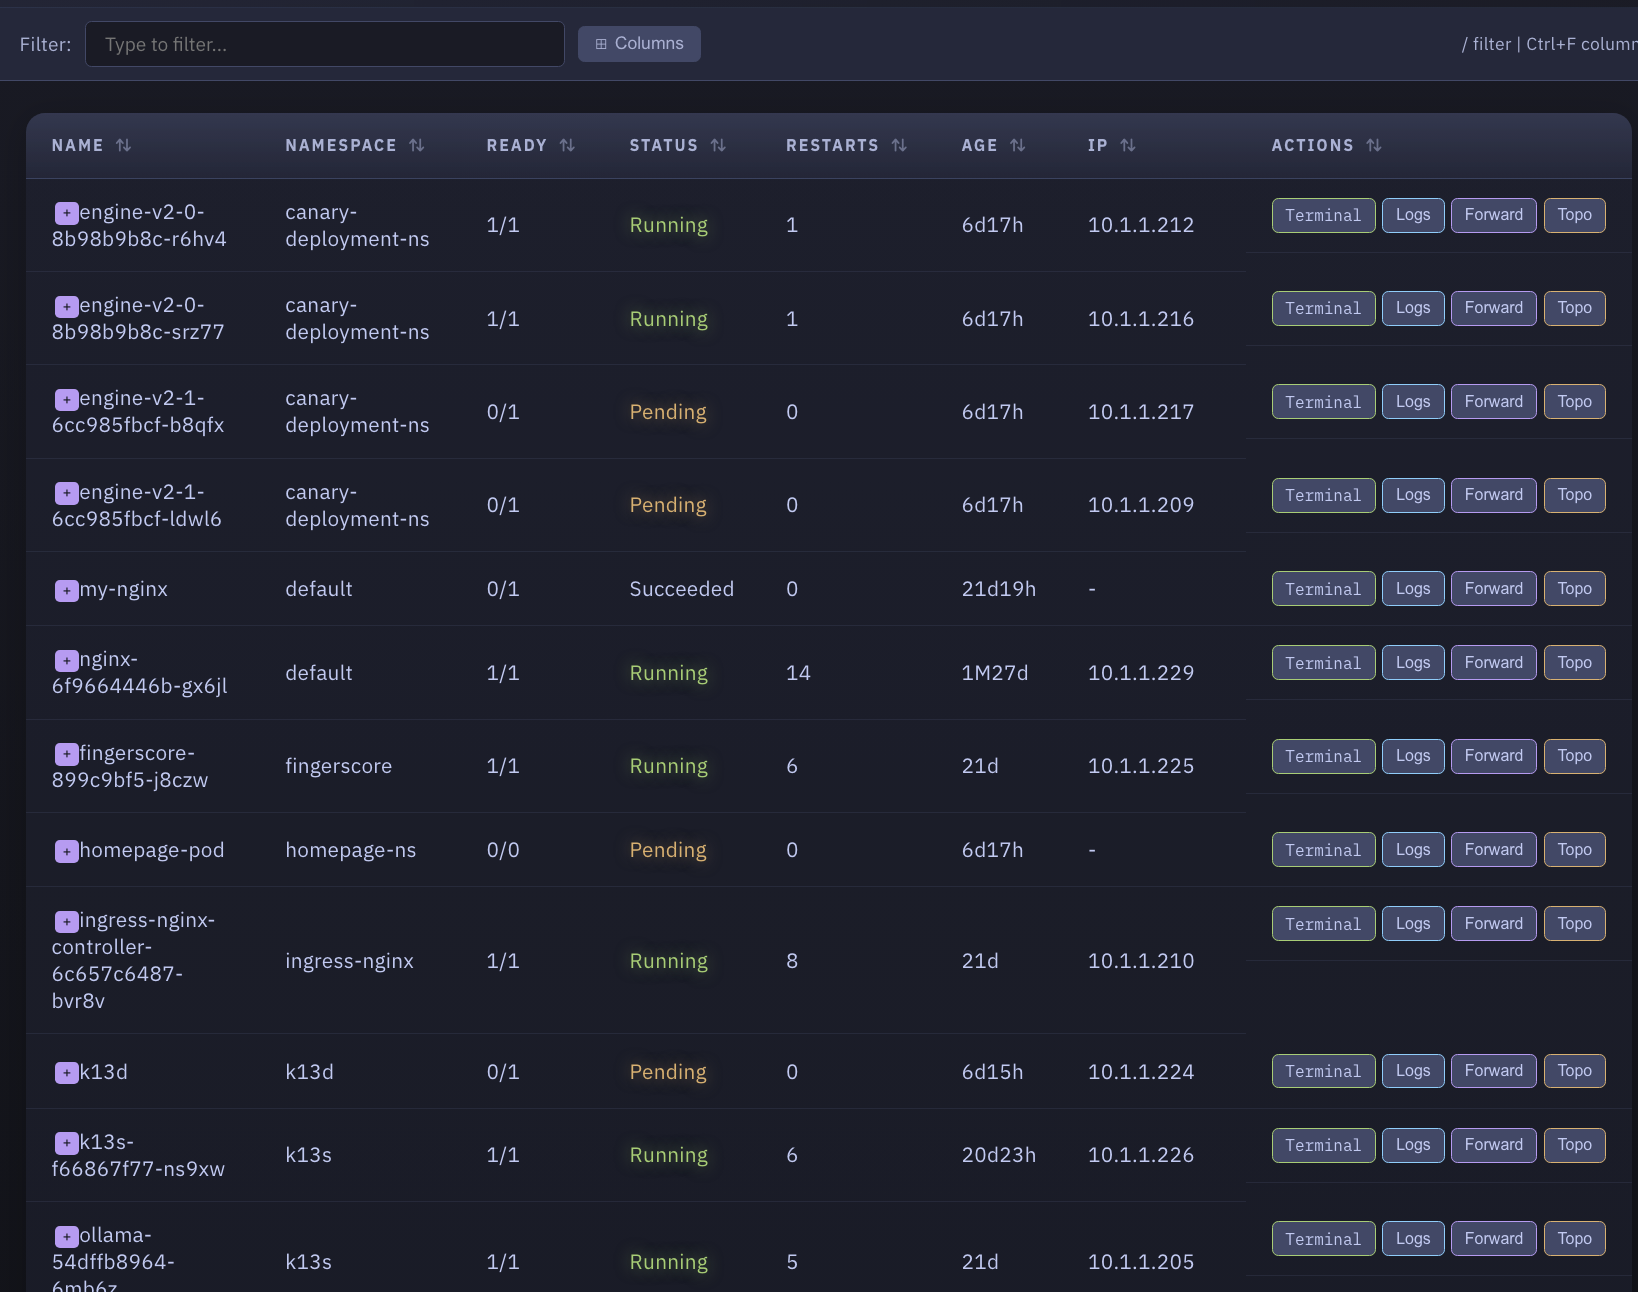Screen dimensions: 1638x1292
Task: Sort by READY column arrows
Action: 567,146
